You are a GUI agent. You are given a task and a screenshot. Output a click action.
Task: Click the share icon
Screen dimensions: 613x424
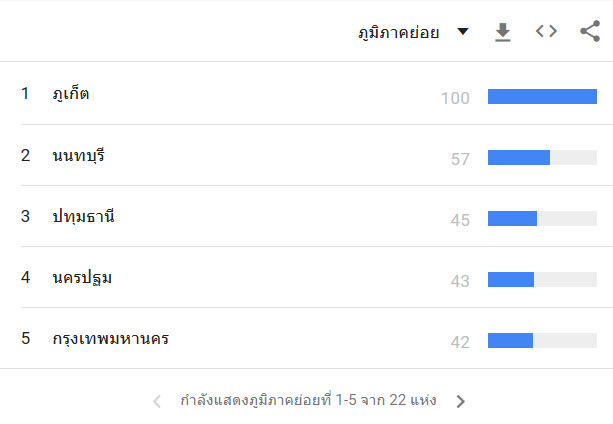click(590, 31)
